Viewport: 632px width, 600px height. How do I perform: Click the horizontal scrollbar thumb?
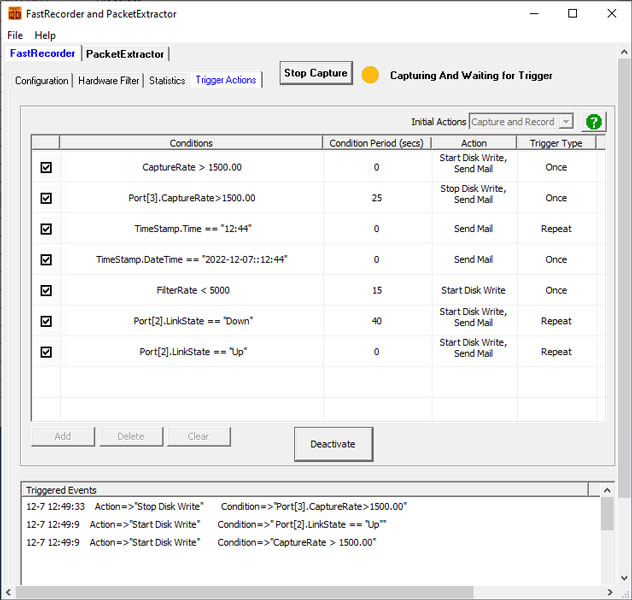coord(244,592)
